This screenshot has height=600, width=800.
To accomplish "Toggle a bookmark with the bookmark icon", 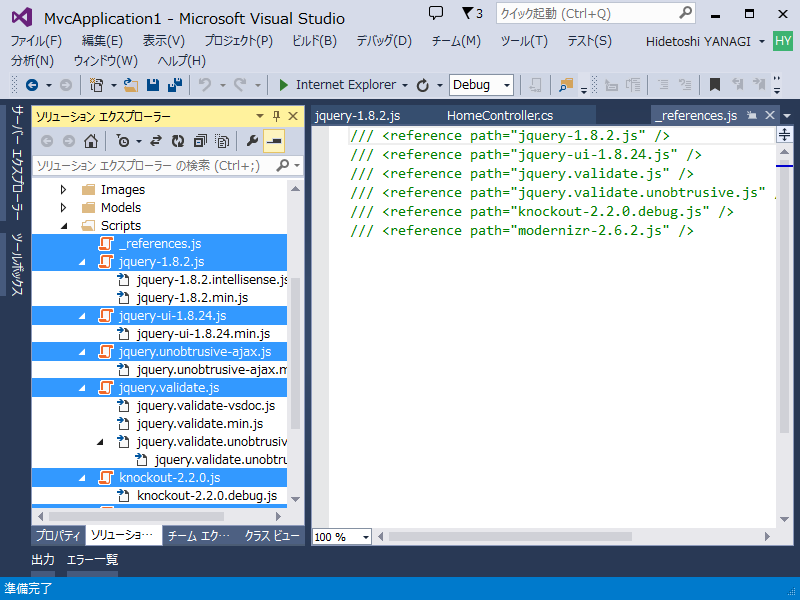I will pyautogui.click(x=715, y=85).
